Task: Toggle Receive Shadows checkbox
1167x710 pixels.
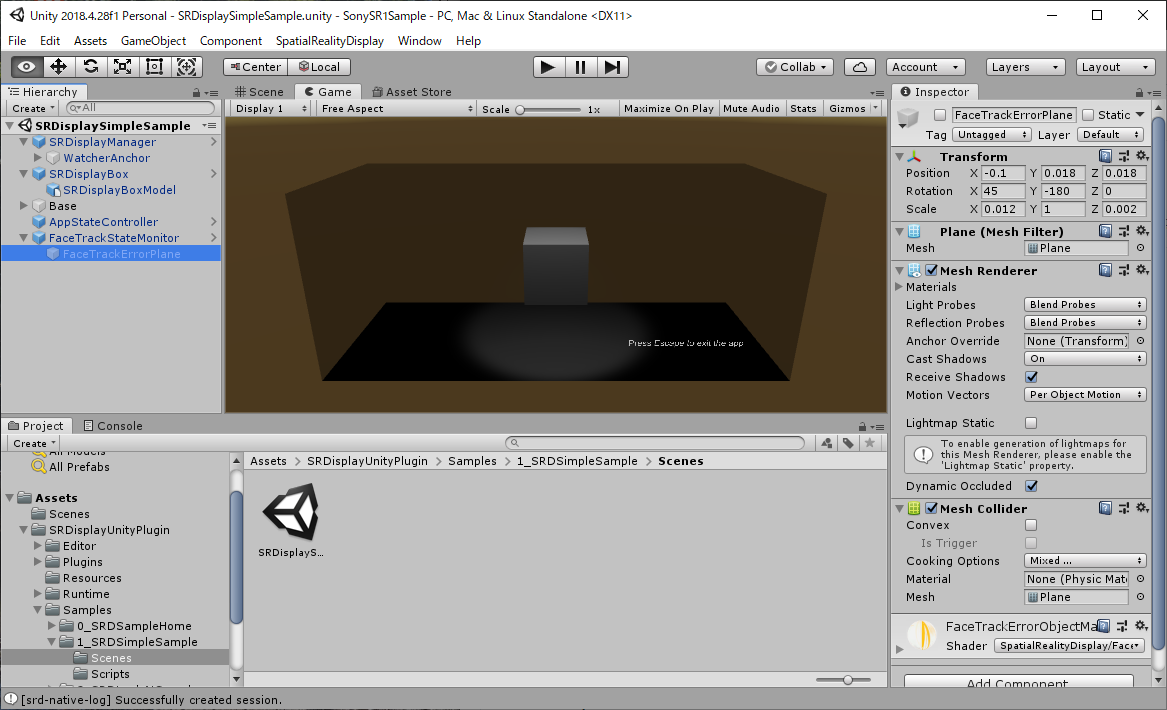Action: click(1032, 377)
